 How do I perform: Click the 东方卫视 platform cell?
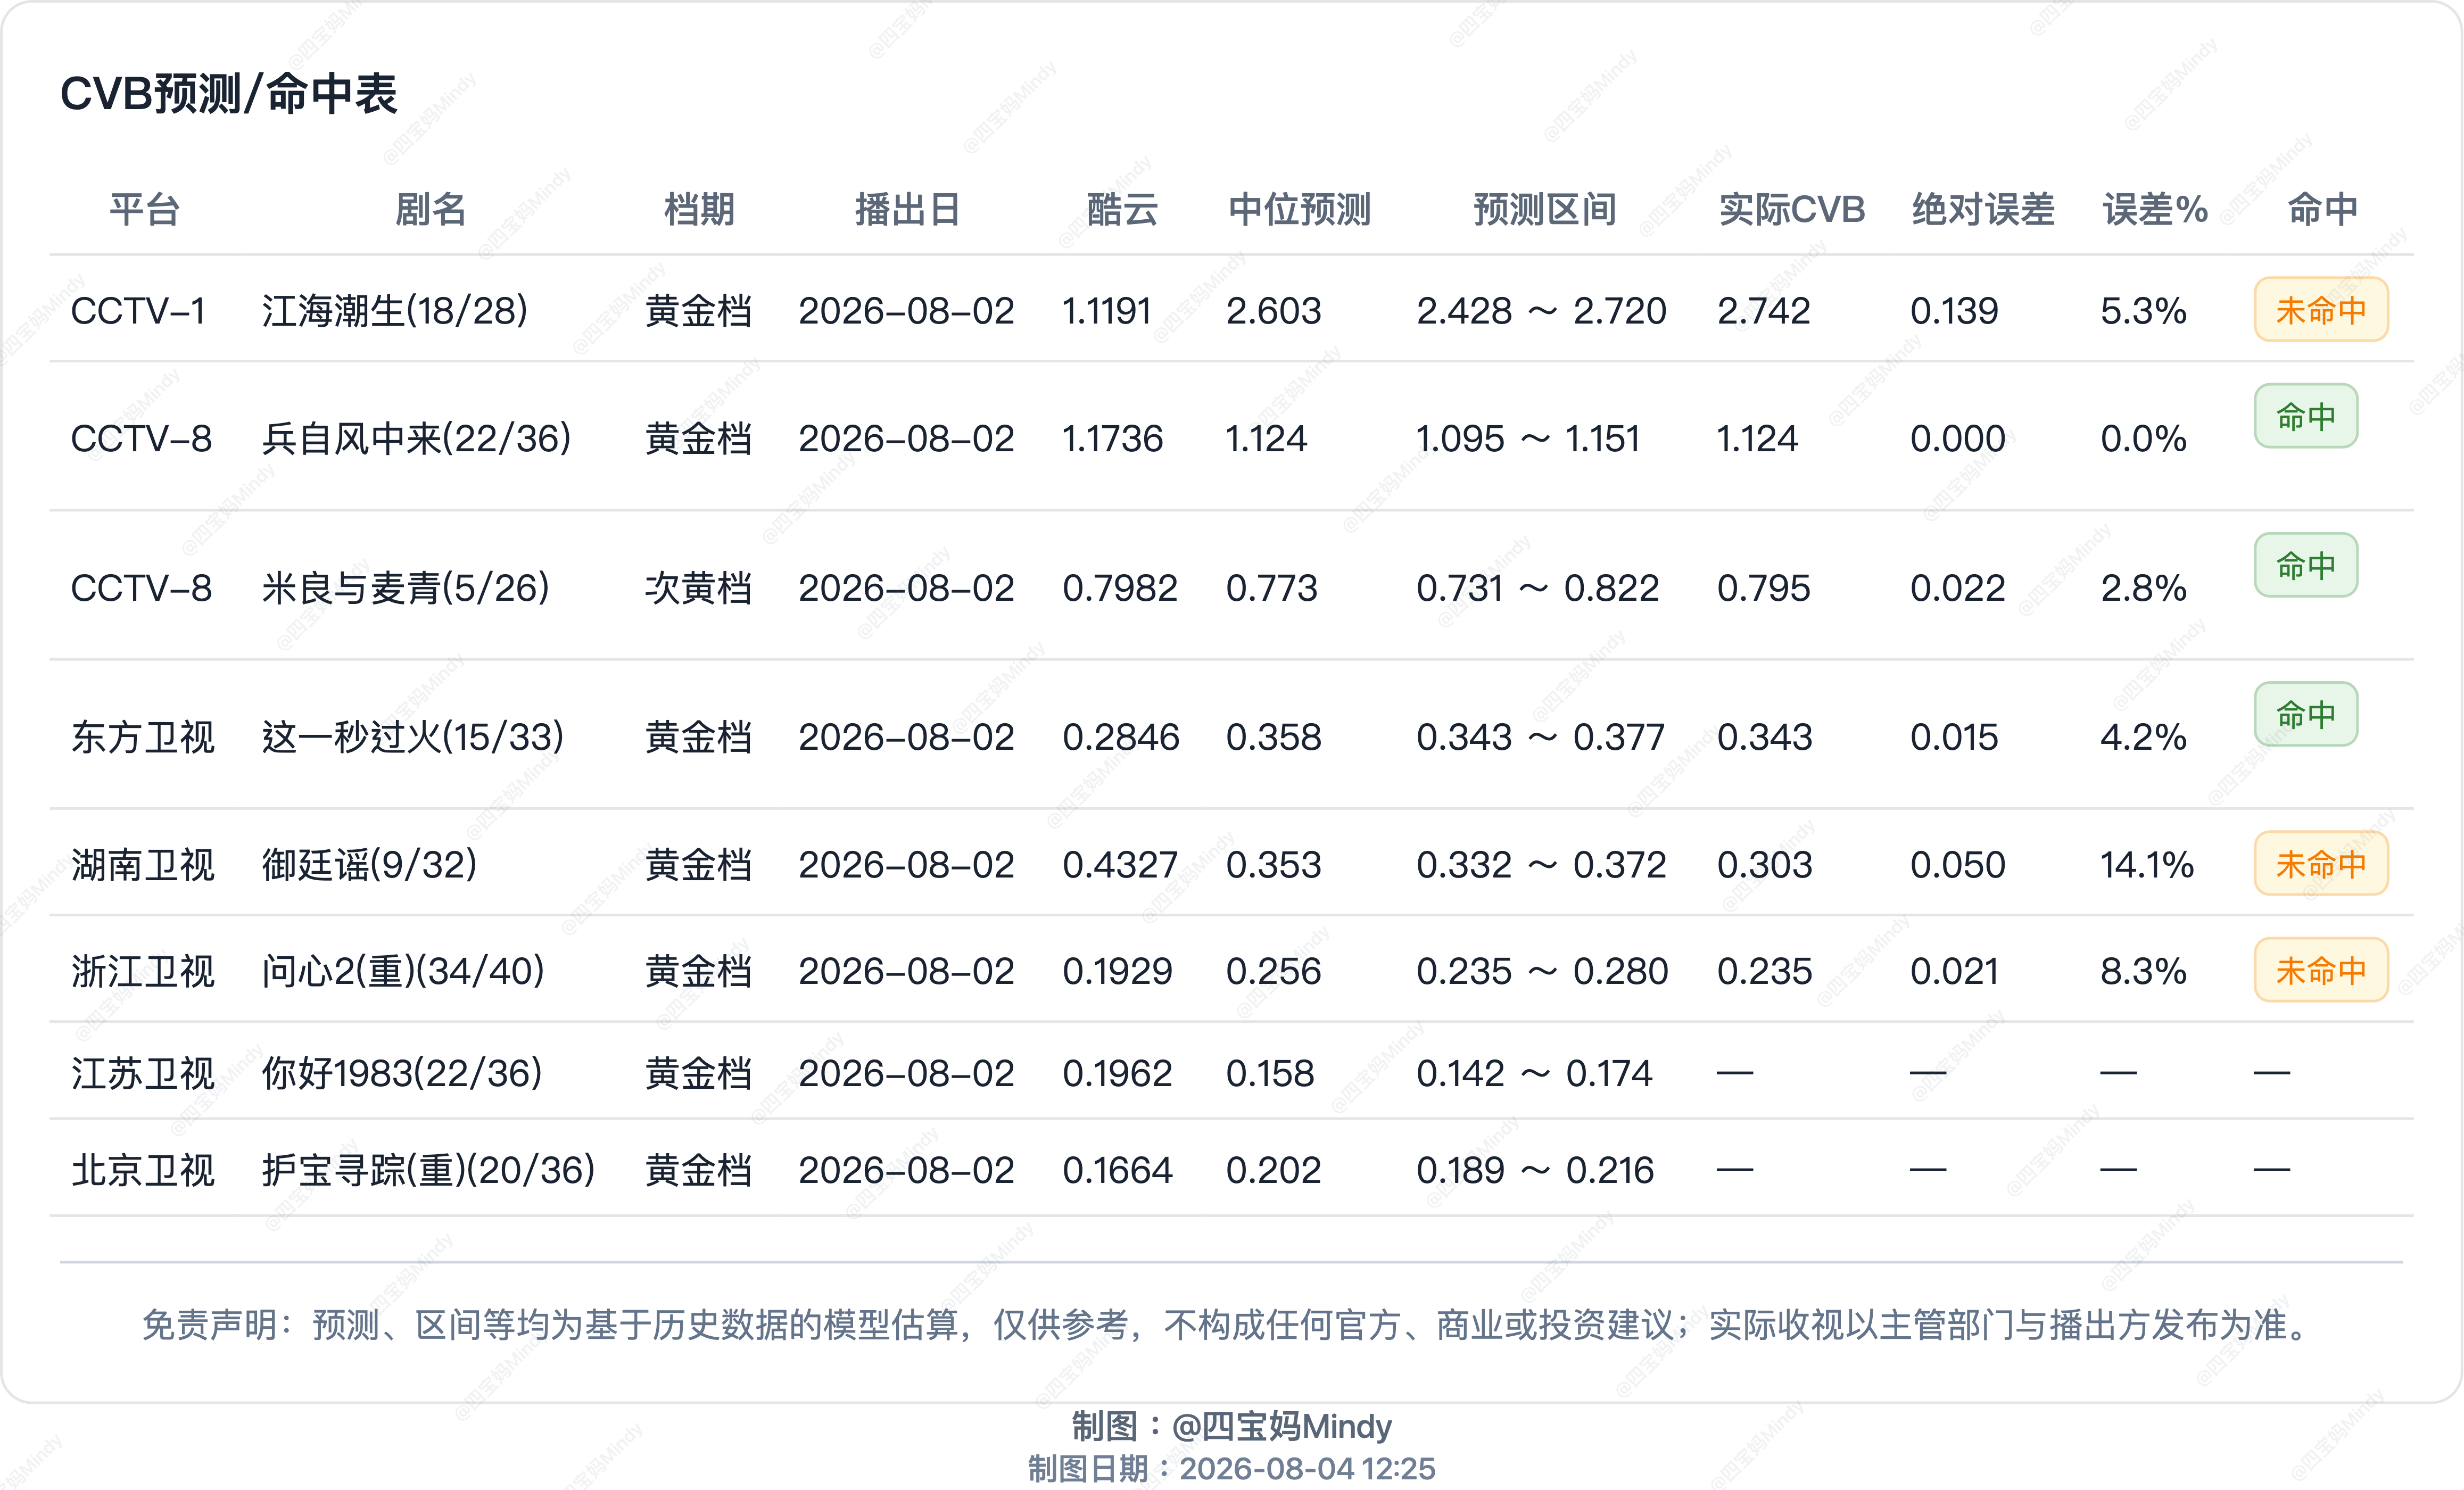click(x=143, y=737)
